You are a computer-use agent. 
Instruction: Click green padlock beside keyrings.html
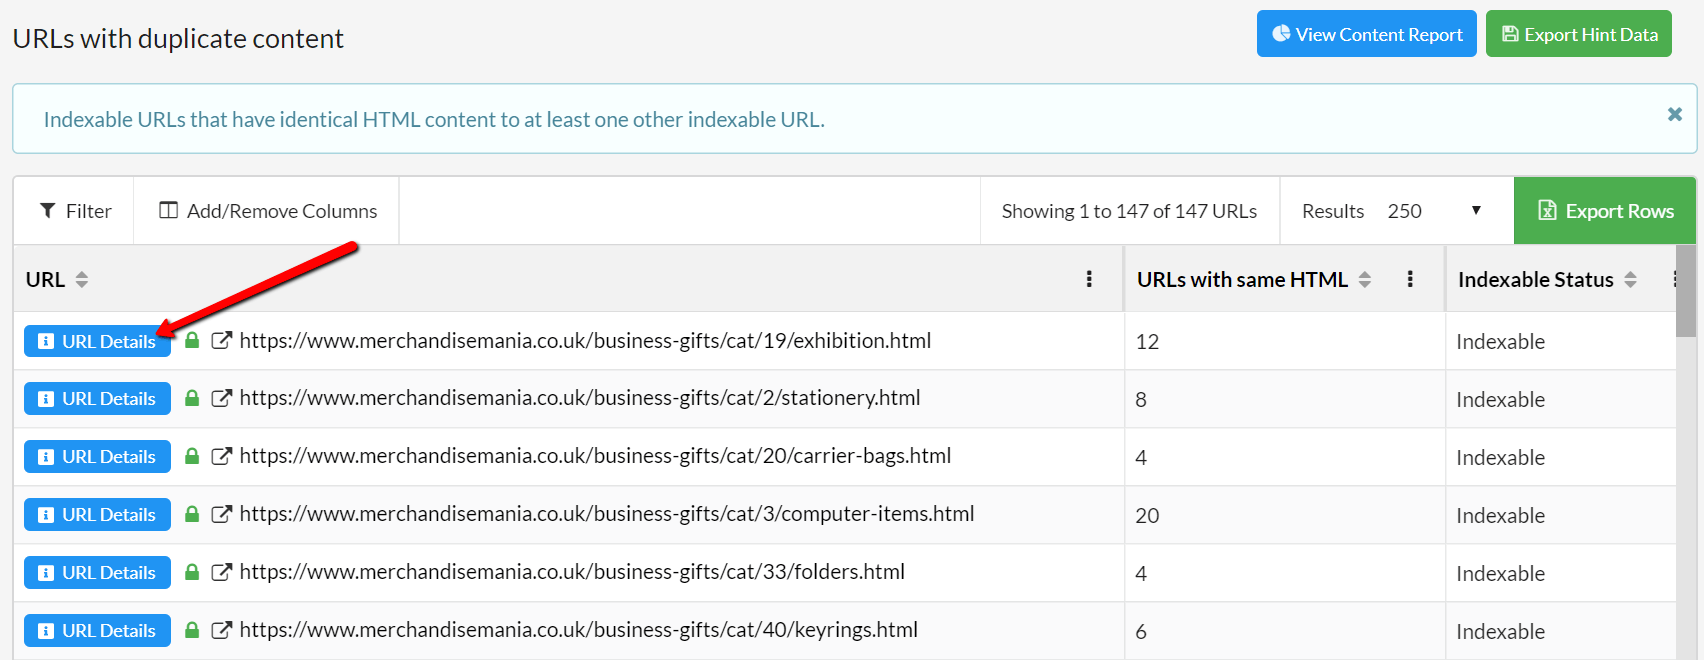(x=192, y=630)
